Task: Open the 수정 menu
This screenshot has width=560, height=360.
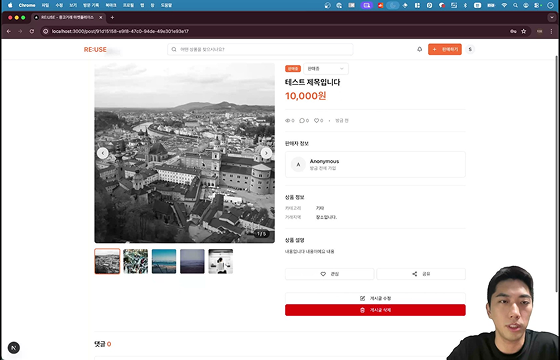Action: coord(59,5)
